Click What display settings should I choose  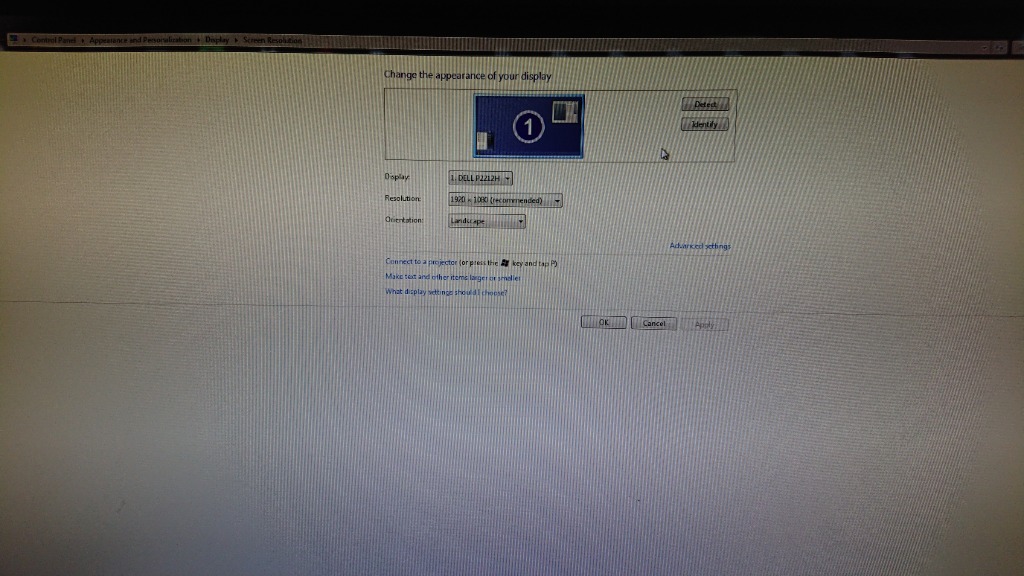coord(443,292)
